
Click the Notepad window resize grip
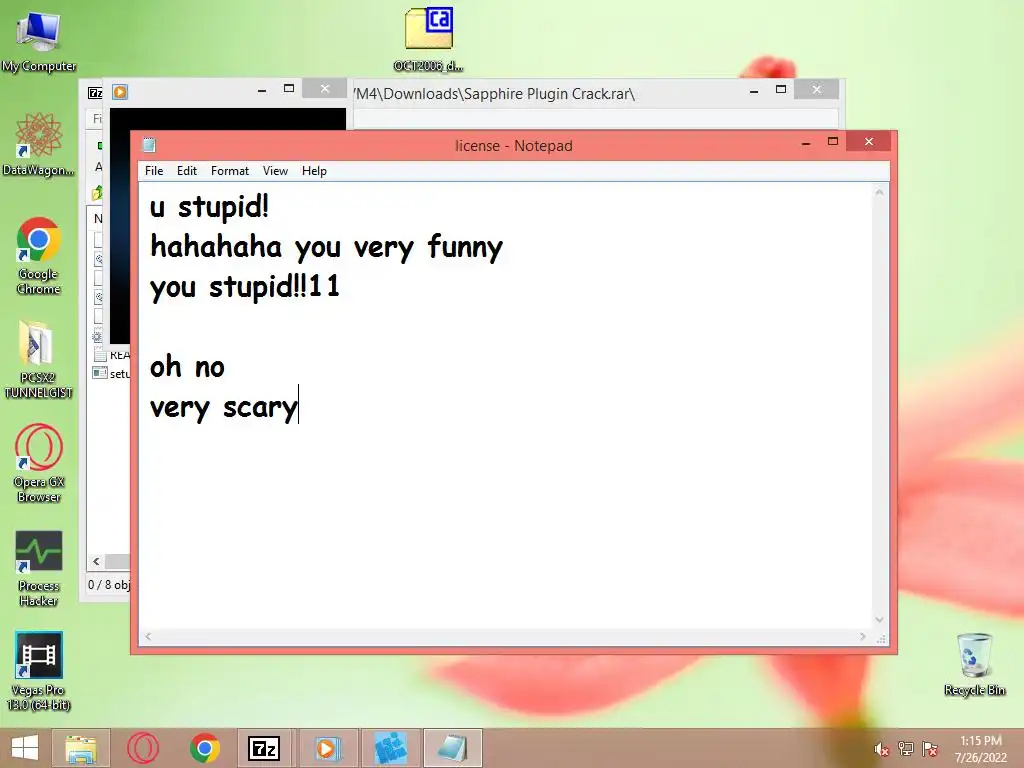pyautogui.click(x=881, y=638)
